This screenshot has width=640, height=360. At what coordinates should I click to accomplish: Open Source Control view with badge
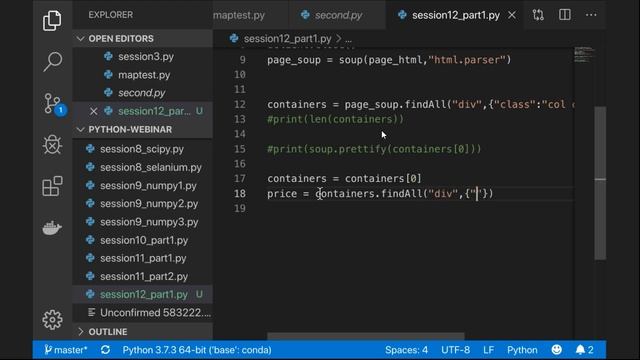click(54, 104)
